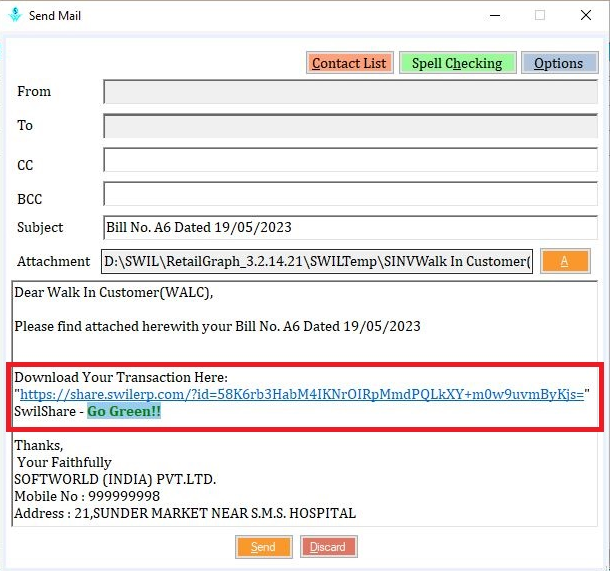Focus the BCC input field
The image size is (610, 571).
click(350, 194)
